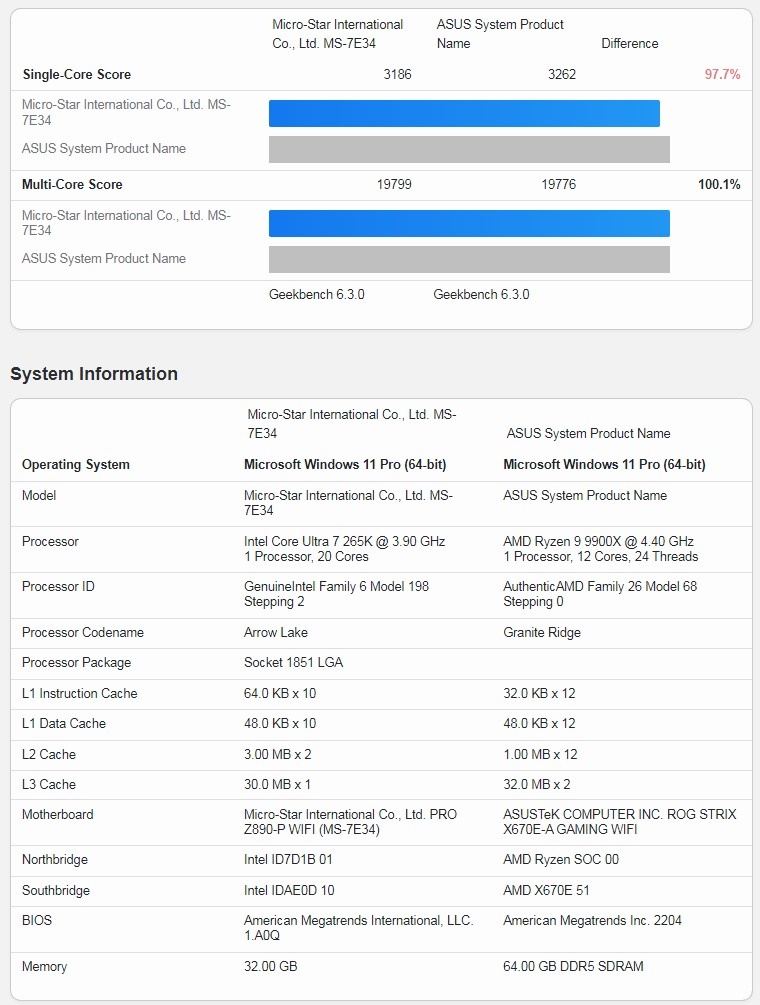Click the Southbridge row label

click(x=56, y=891)
